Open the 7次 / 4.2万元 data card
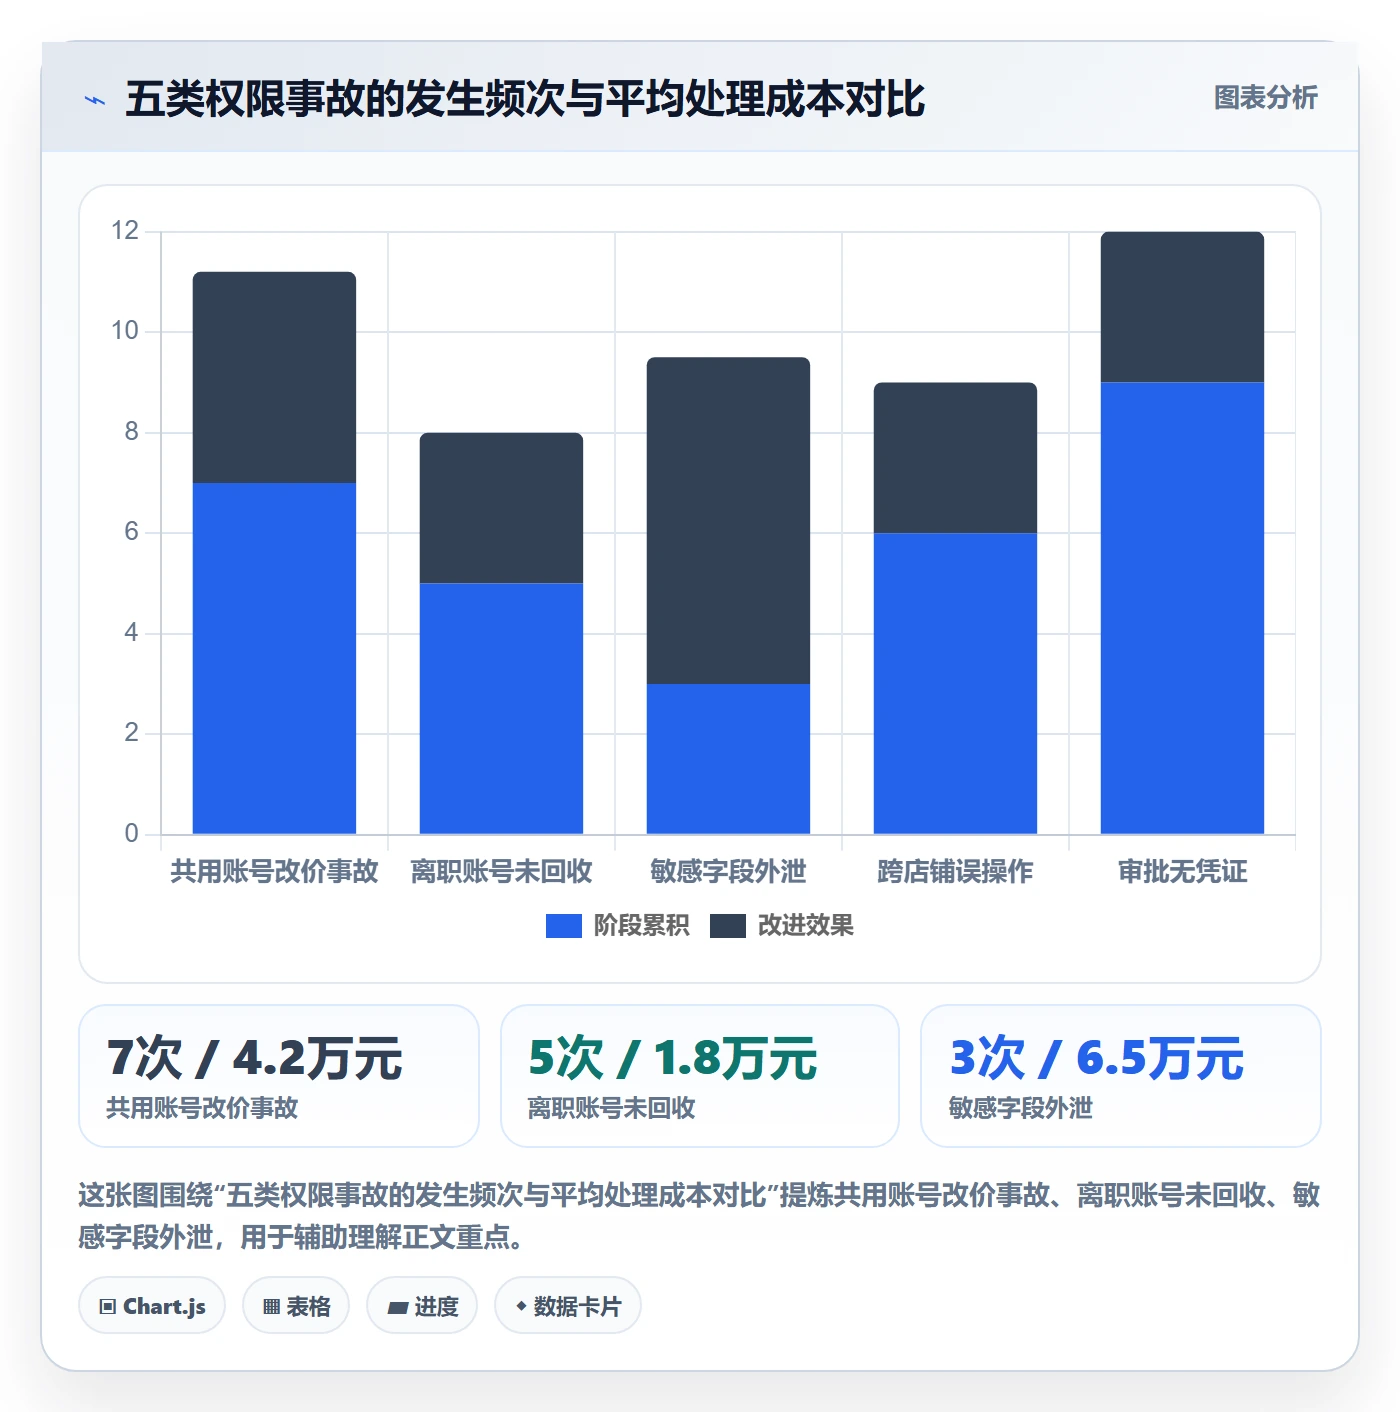 279,1076
